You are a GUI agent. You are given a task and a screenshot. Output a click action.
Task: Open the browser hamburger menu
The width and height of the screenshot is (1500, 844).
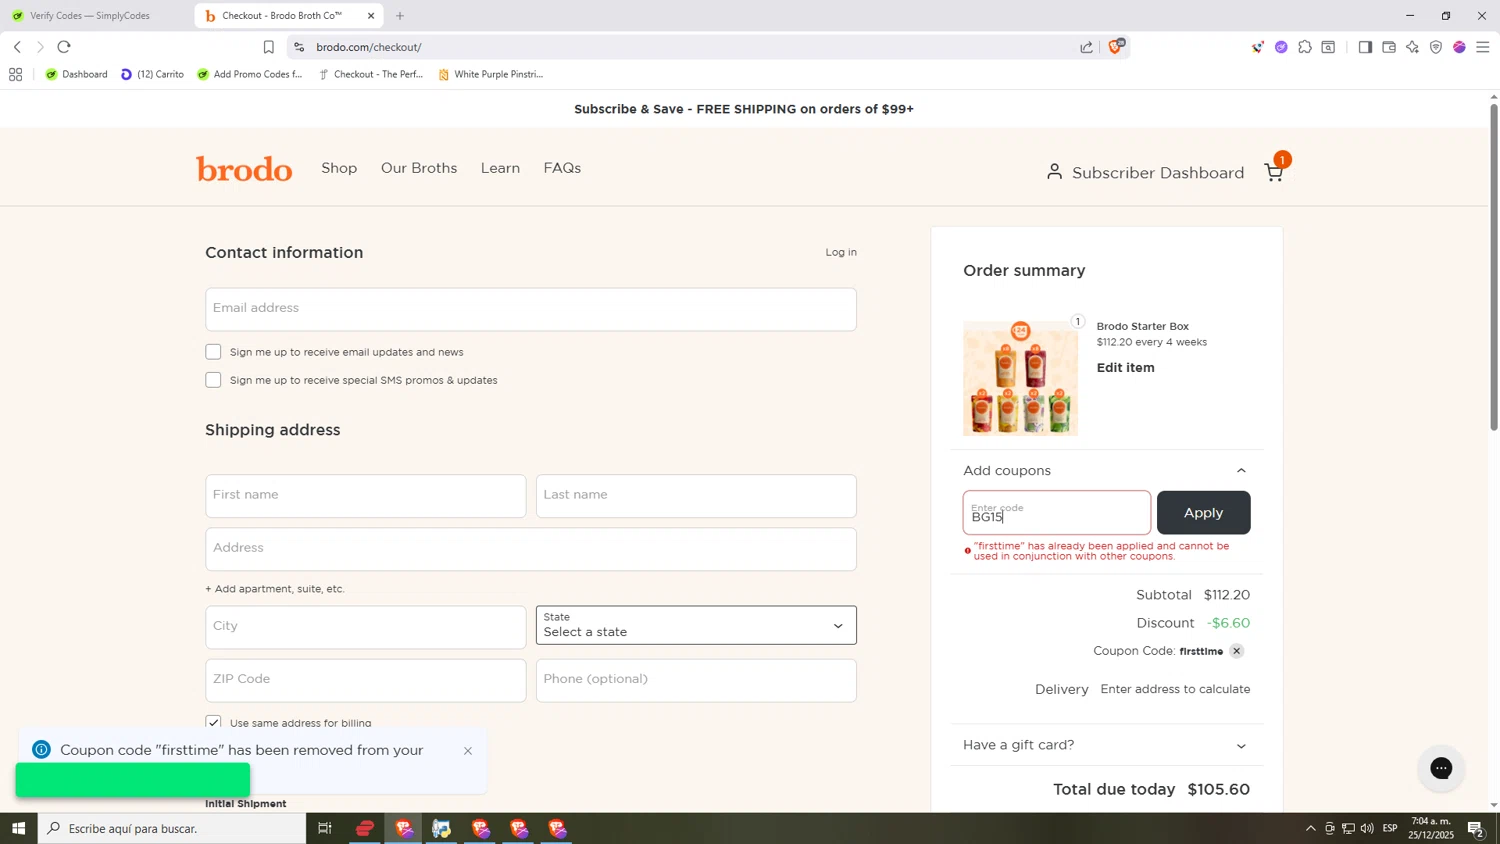(x=1483, y=47)
